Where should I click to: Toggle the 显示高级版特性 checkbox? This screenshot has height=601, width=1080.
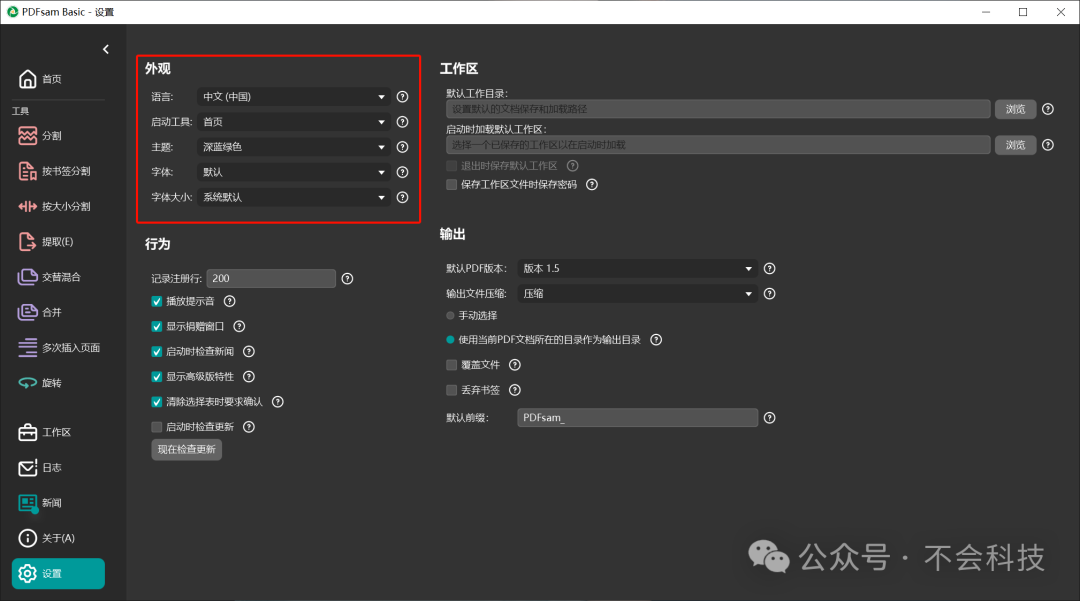coord(157,377)
